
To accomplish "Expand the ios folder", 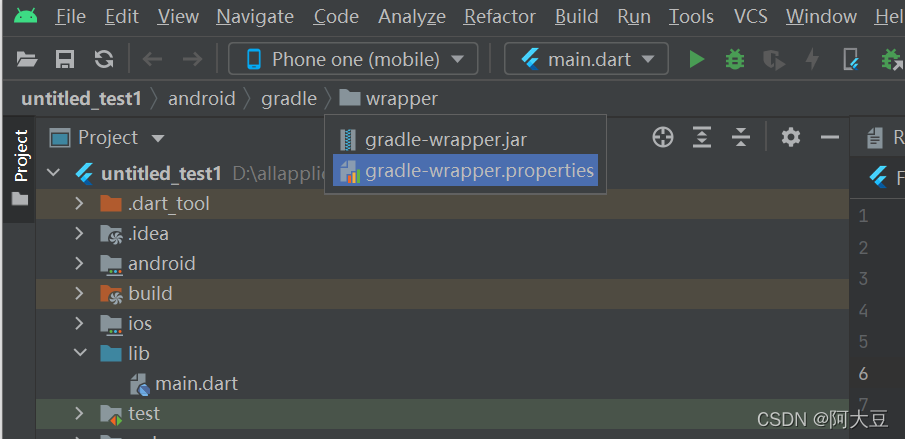I will pos(80,323).
